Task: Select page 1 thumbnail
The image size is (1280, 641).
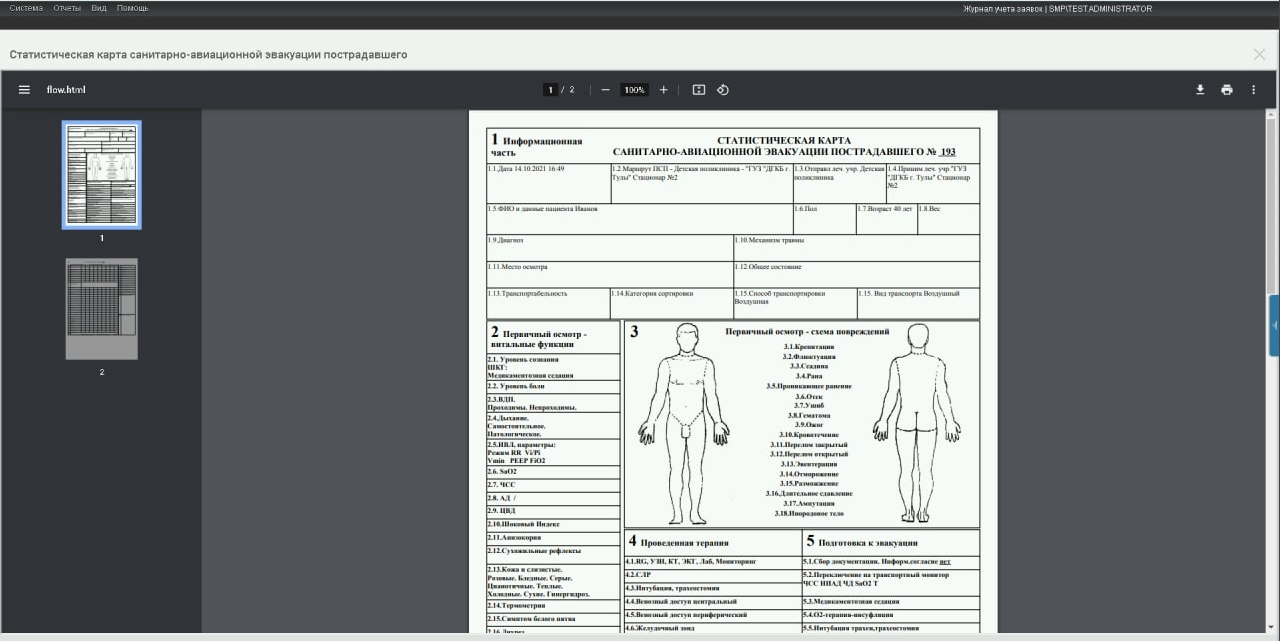Action: coord(102,175)
